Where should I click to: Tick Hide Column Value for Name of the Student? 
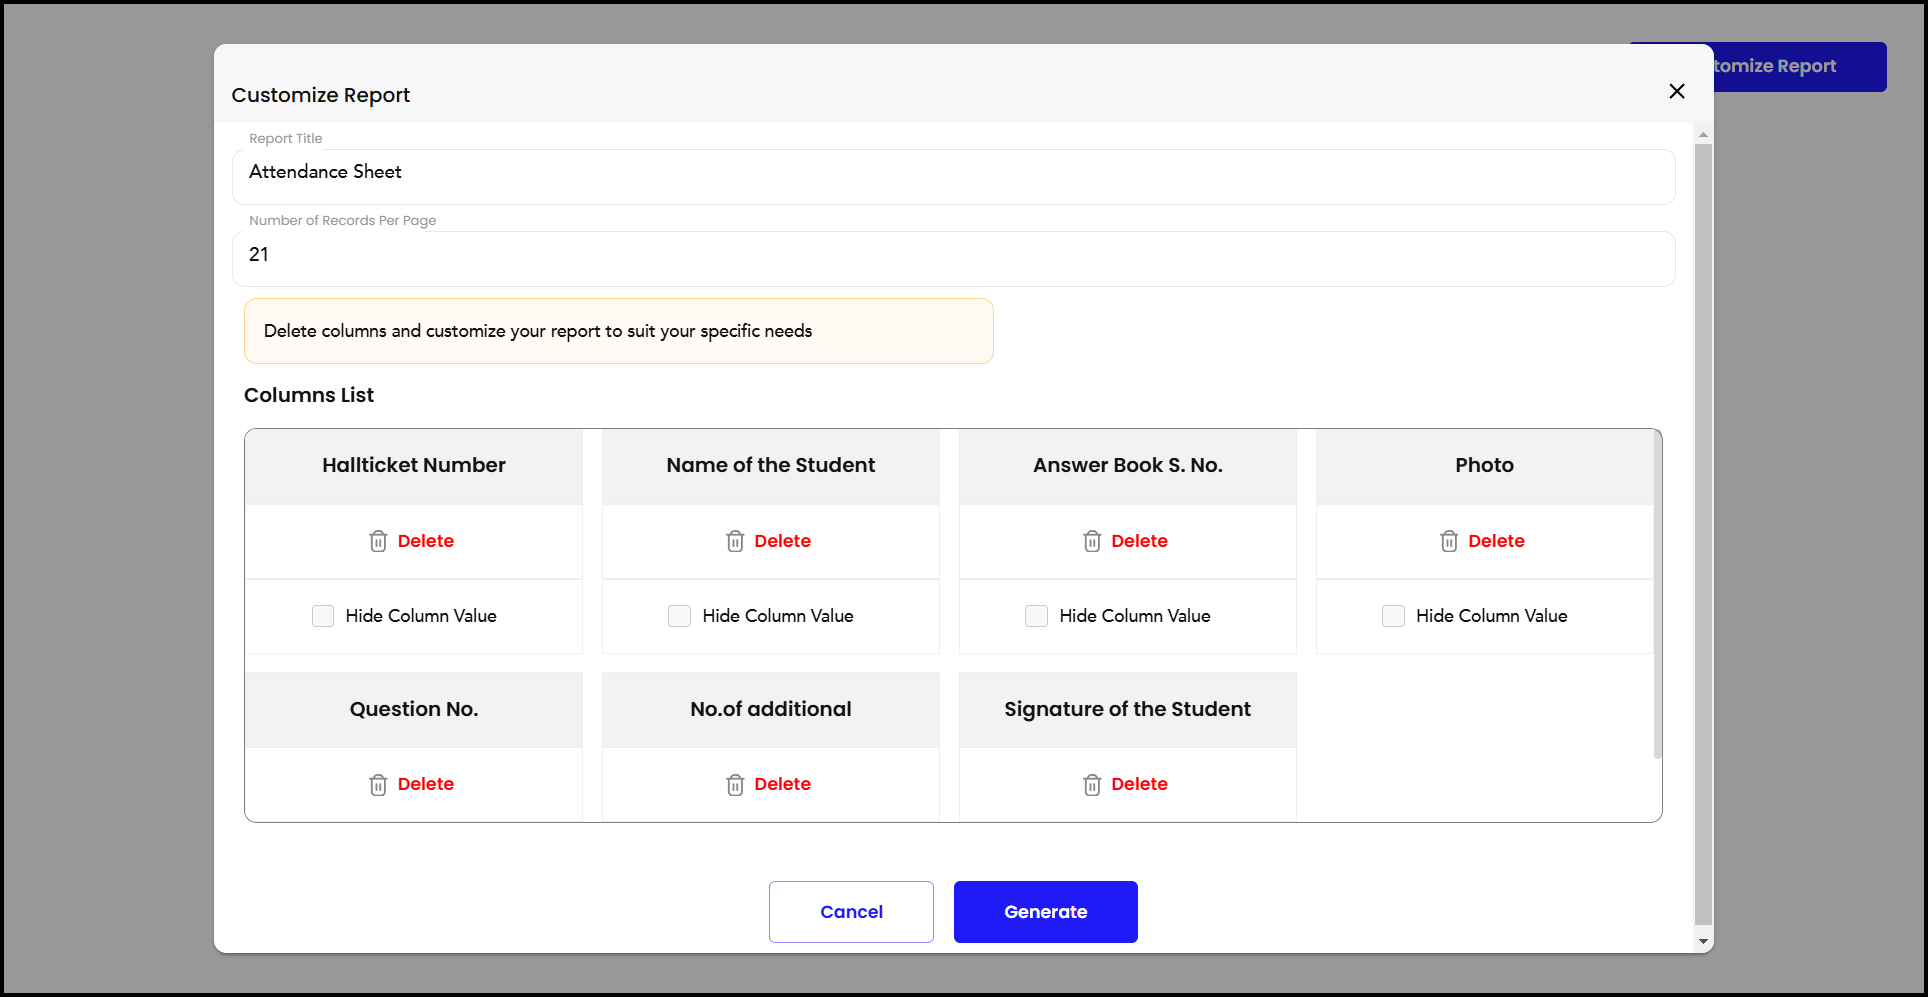click(x=680, y=616)
